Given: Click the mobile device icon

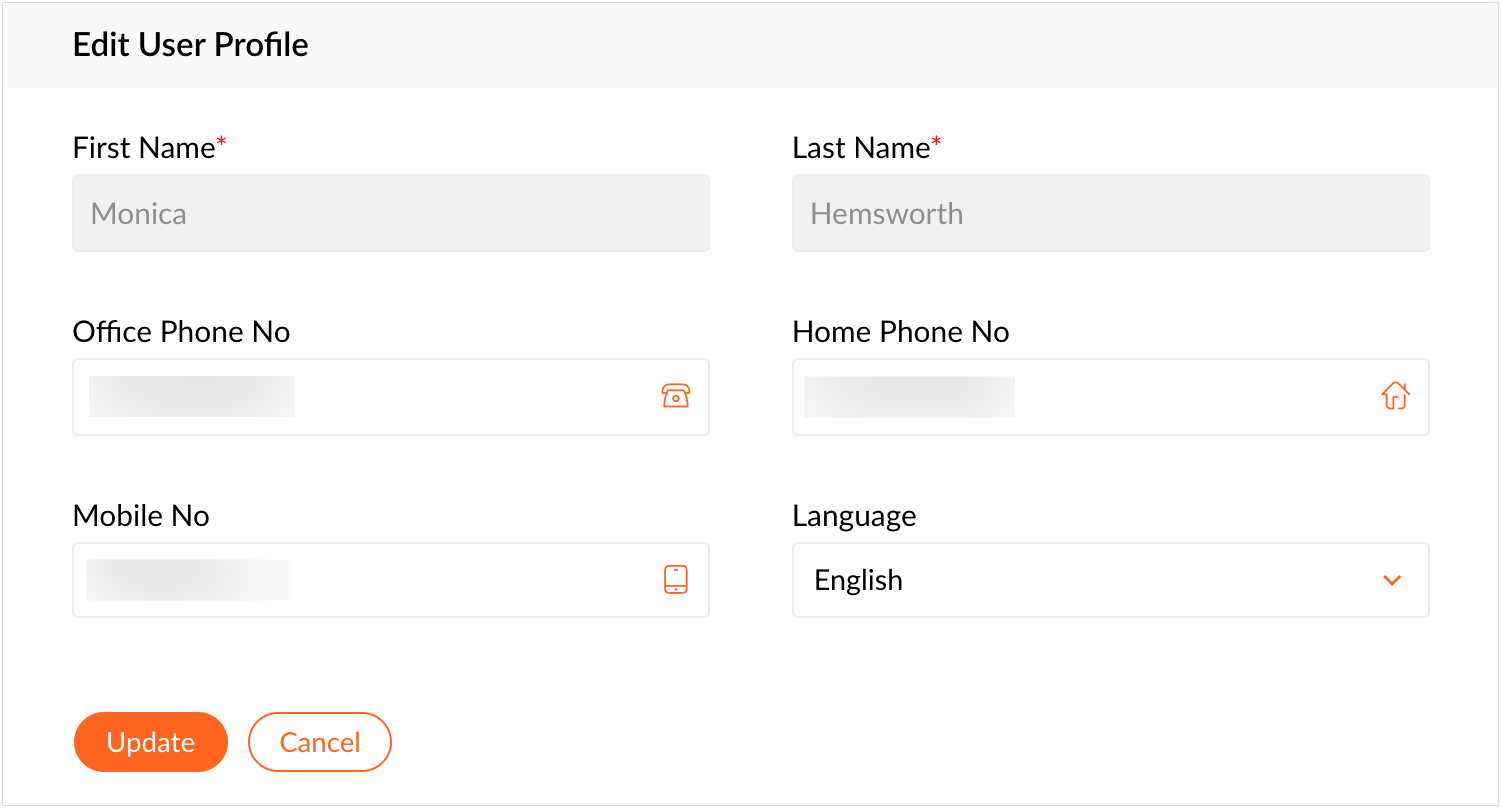Looking at the screenshot, I should click(676, 580).
